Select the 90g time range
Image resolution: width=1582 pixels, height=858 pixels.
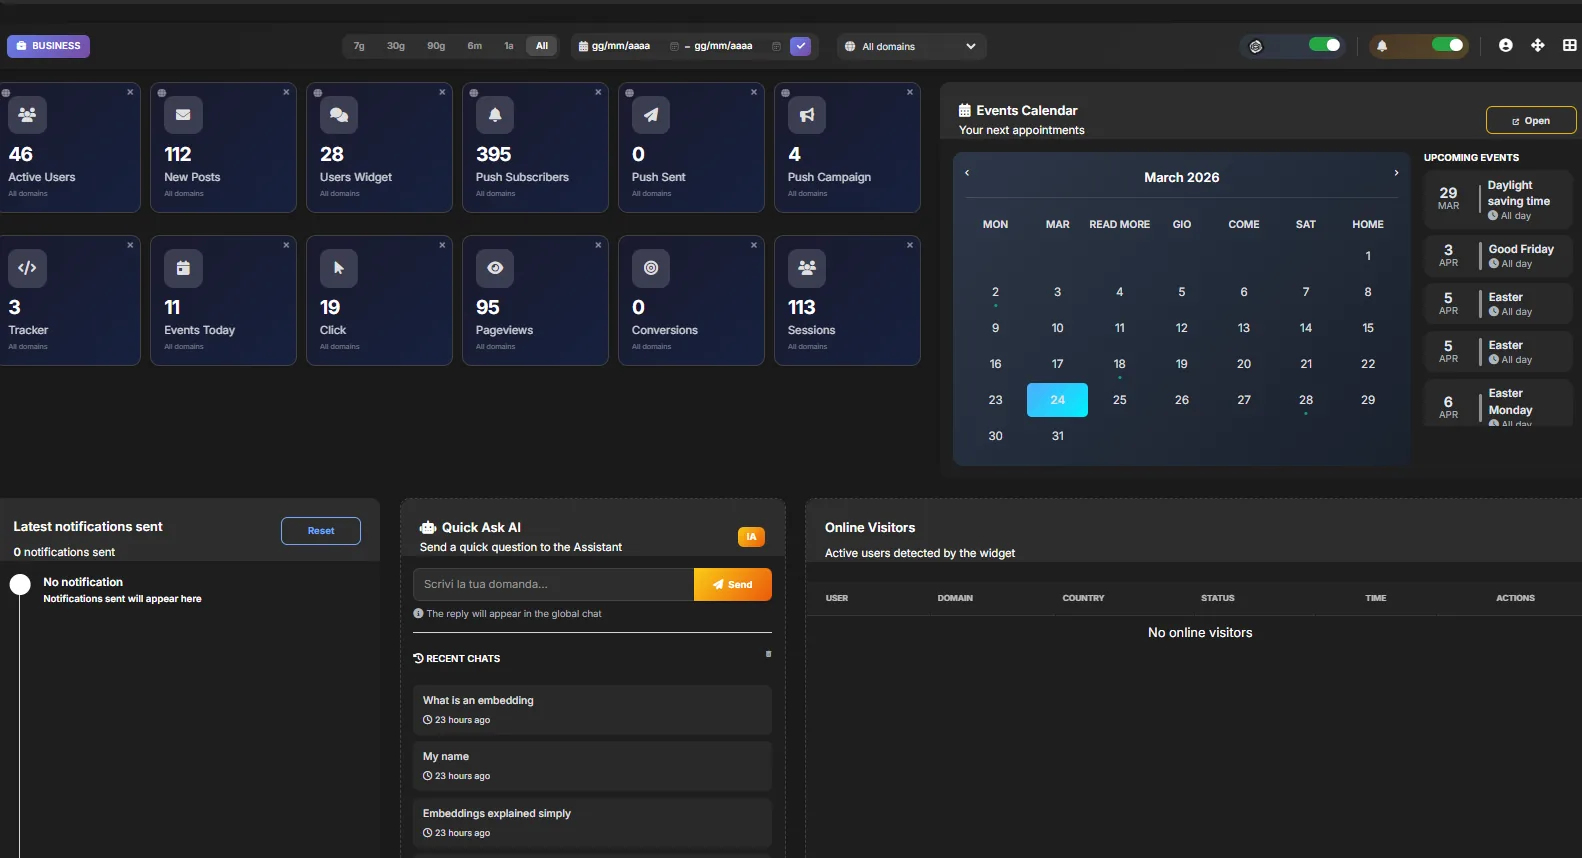436,46
